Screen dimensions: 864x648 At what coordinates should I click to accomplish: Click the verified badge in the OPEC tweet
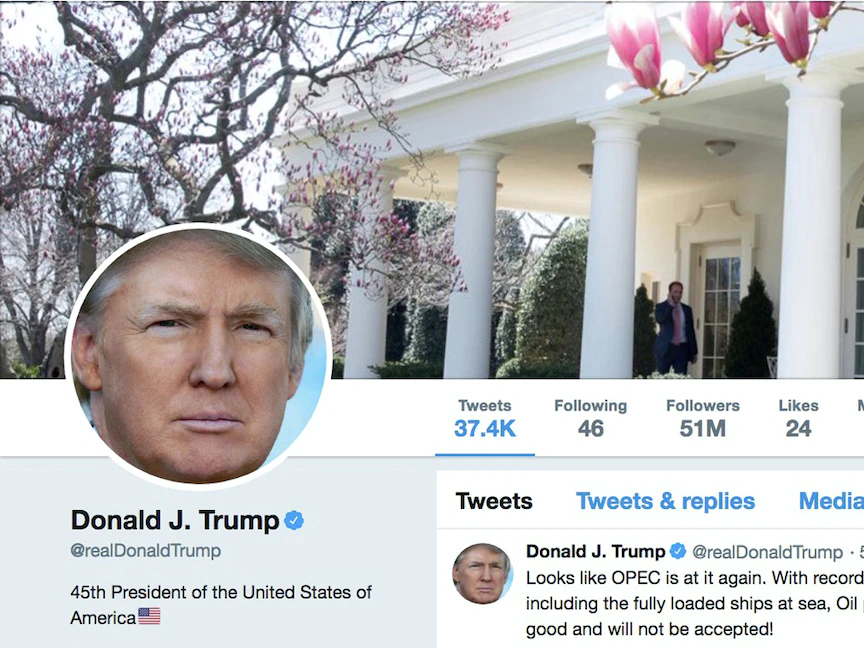678,551
